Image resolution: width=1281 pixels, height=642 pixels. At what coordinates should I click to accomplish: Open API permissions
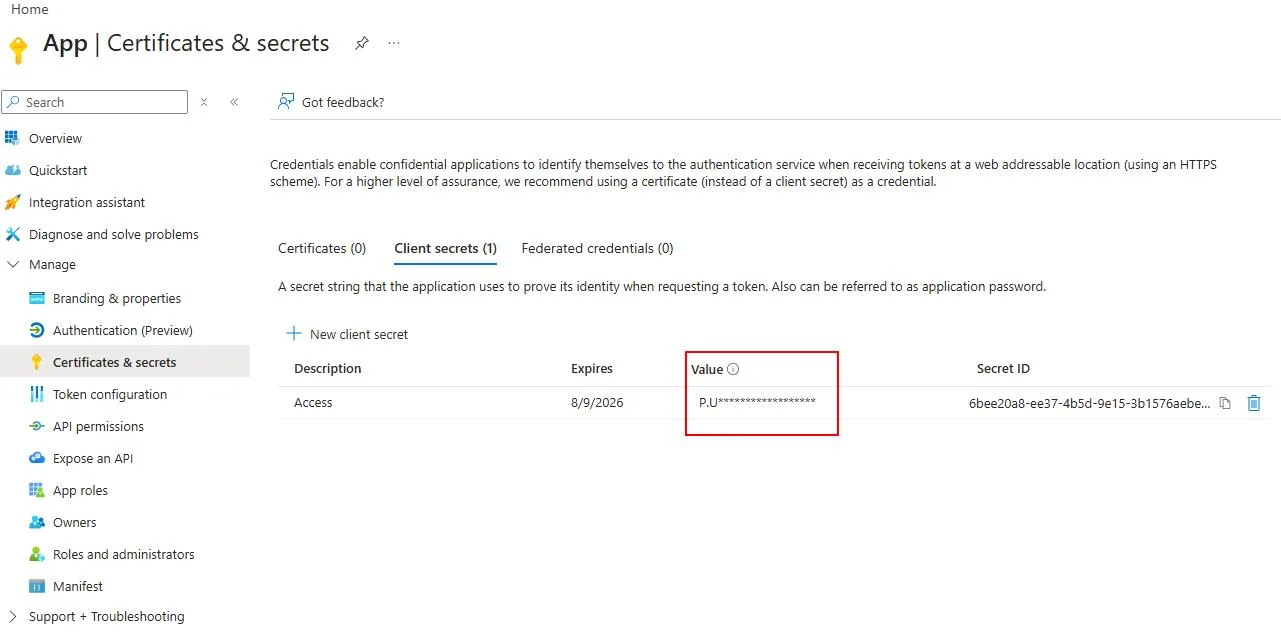pyautogui.click(x=98, y=426)
